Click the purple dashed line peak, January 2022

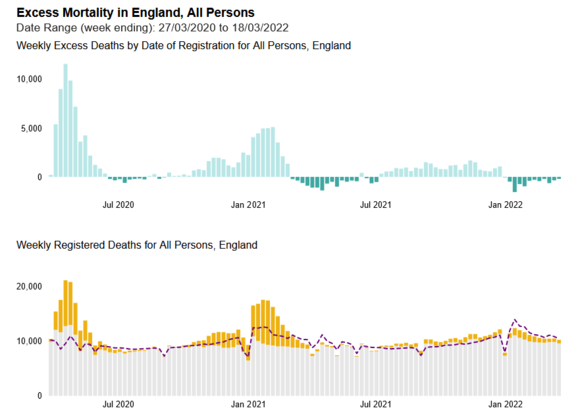(515, 320)
